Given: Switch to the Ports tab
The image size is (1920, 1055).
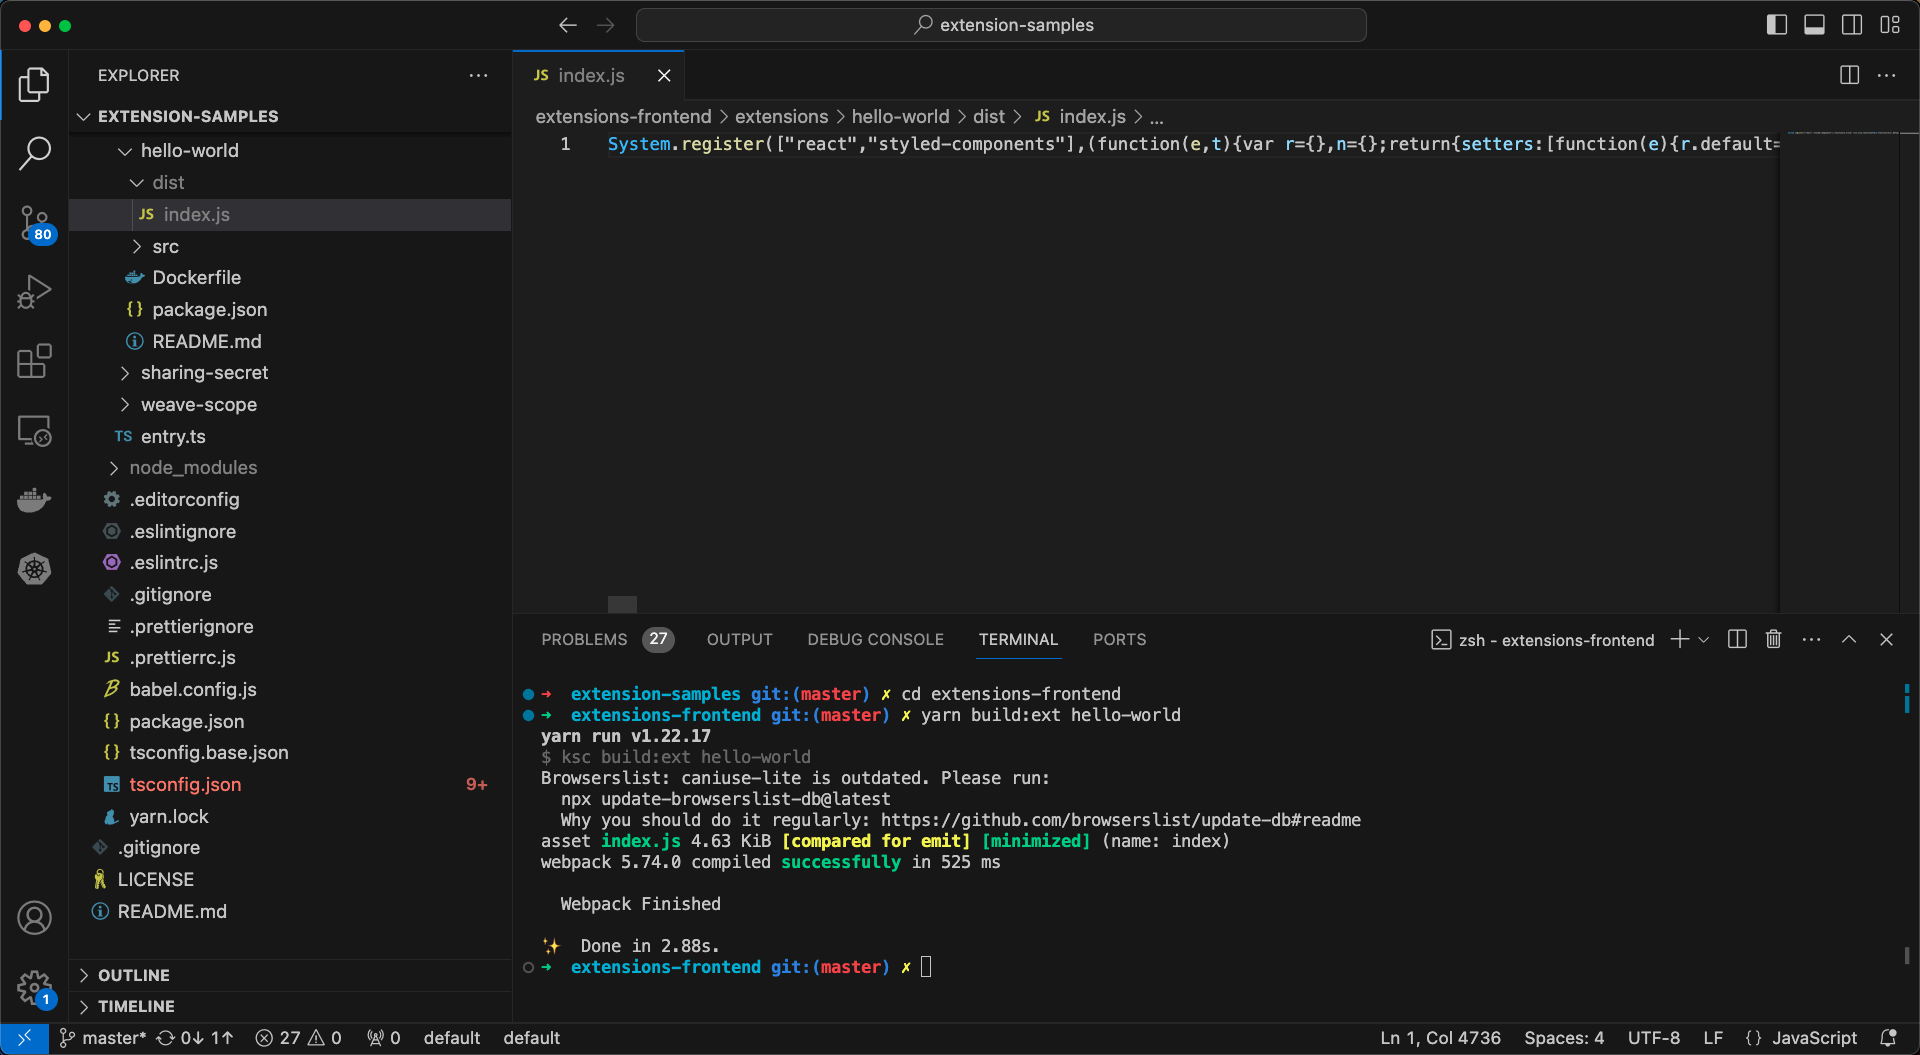Looking at the screenshot, I should tap(1119, 639).
